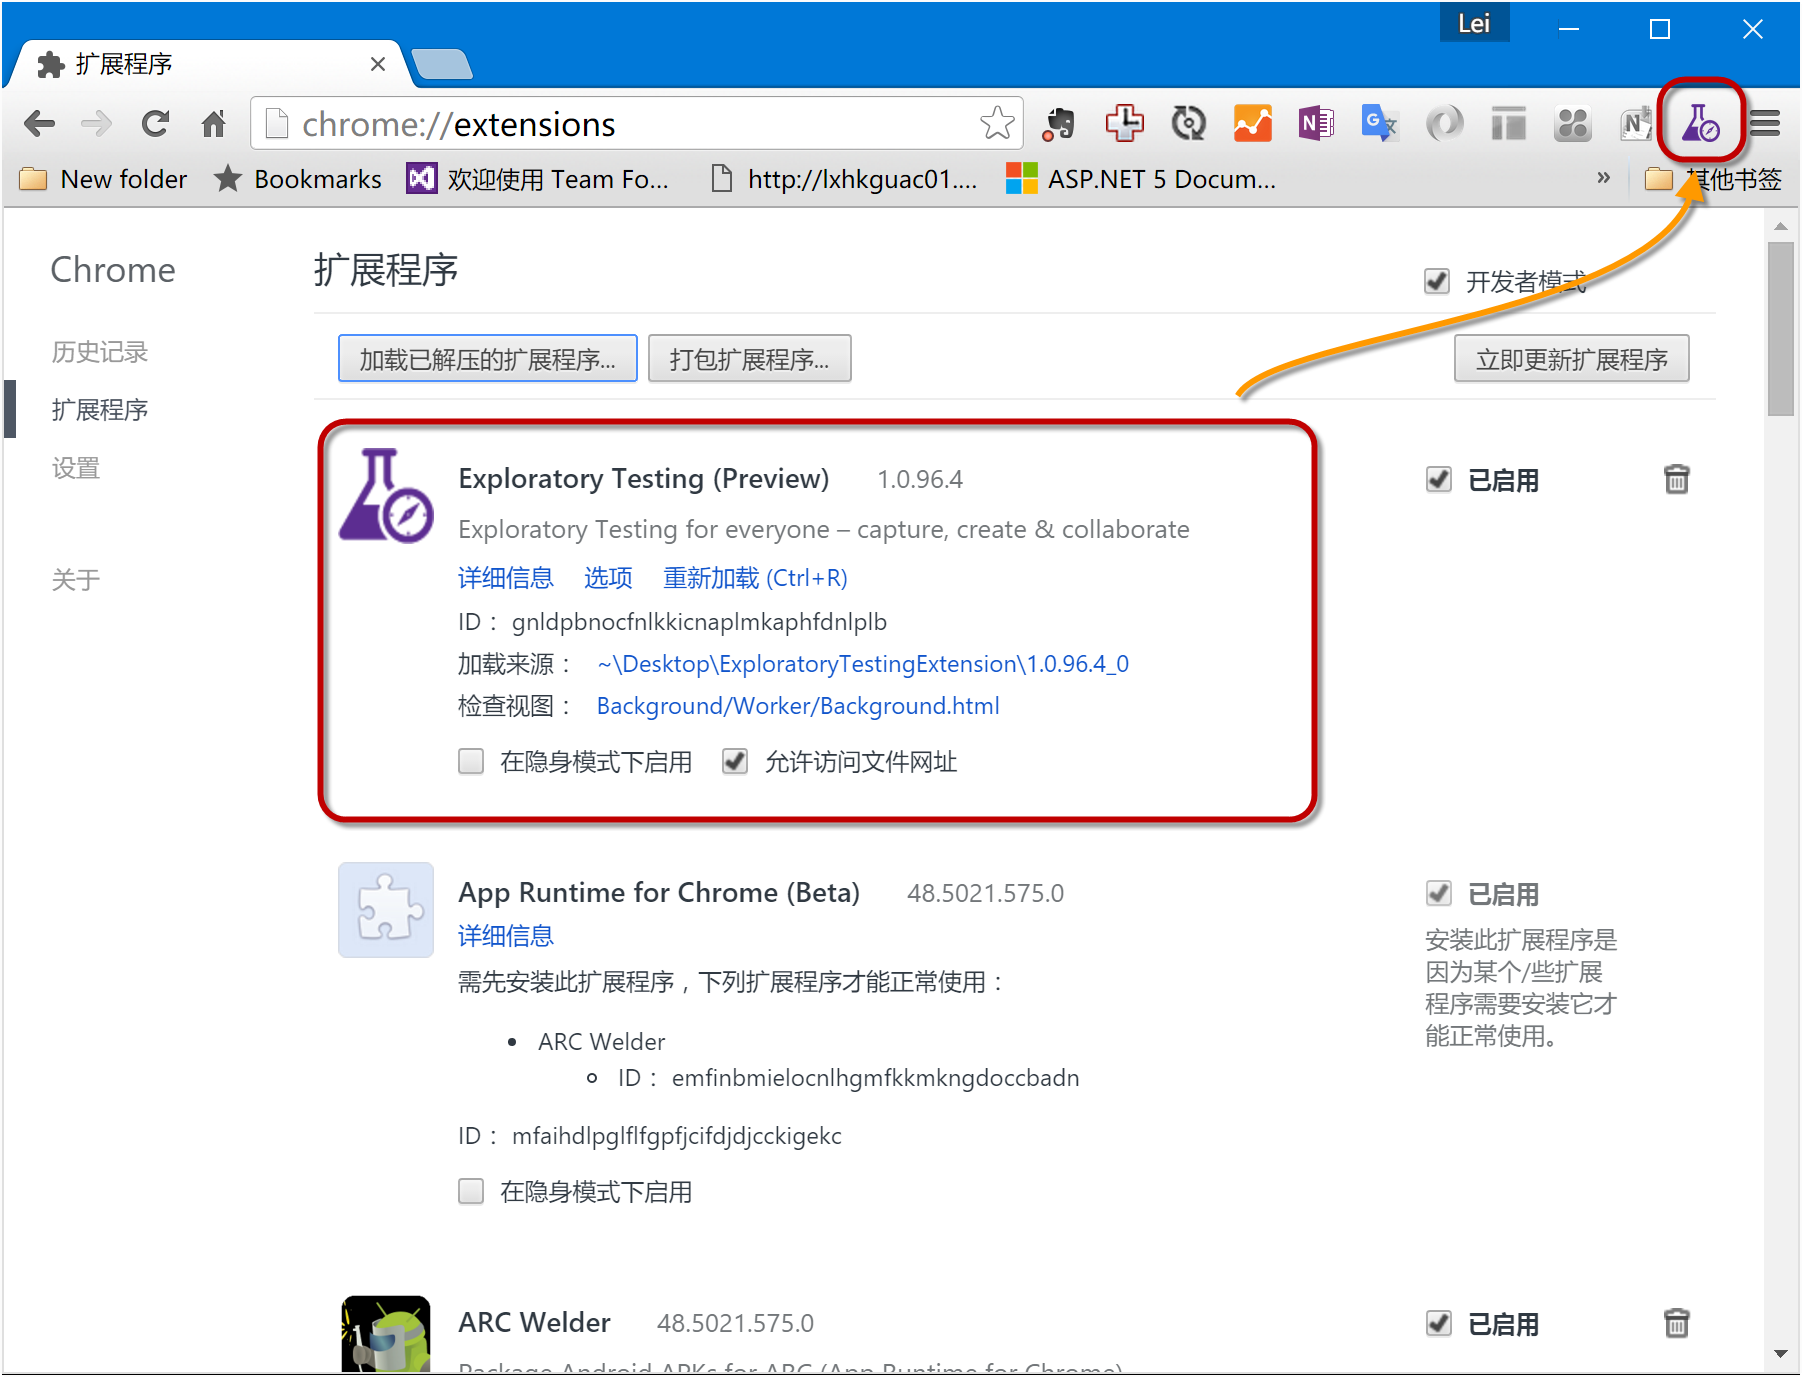The width and height of the screenshot is (1802, 1377).
Task: Open 详细信息 link for App Runtime
Action: 506,936
